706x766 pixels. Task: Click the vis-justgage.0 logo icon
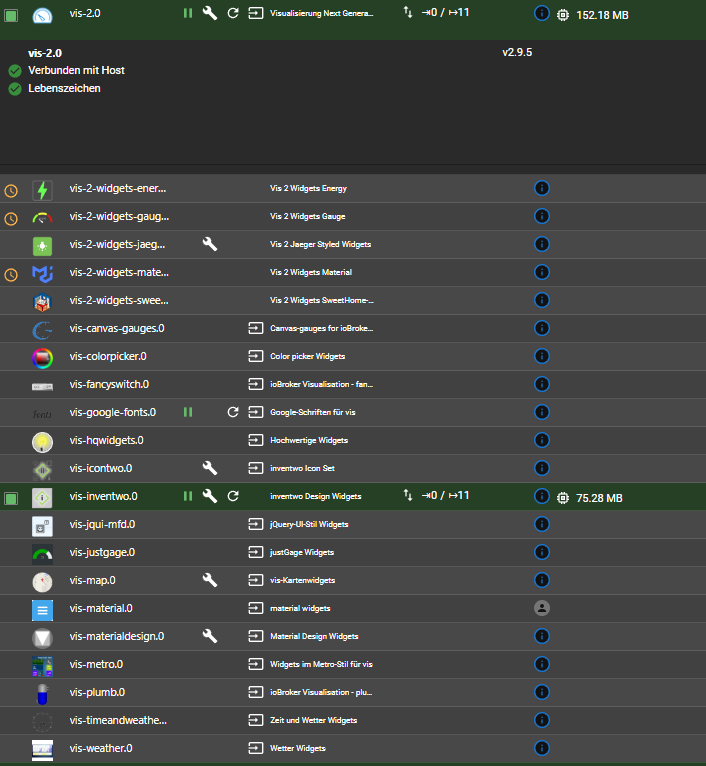42,554
